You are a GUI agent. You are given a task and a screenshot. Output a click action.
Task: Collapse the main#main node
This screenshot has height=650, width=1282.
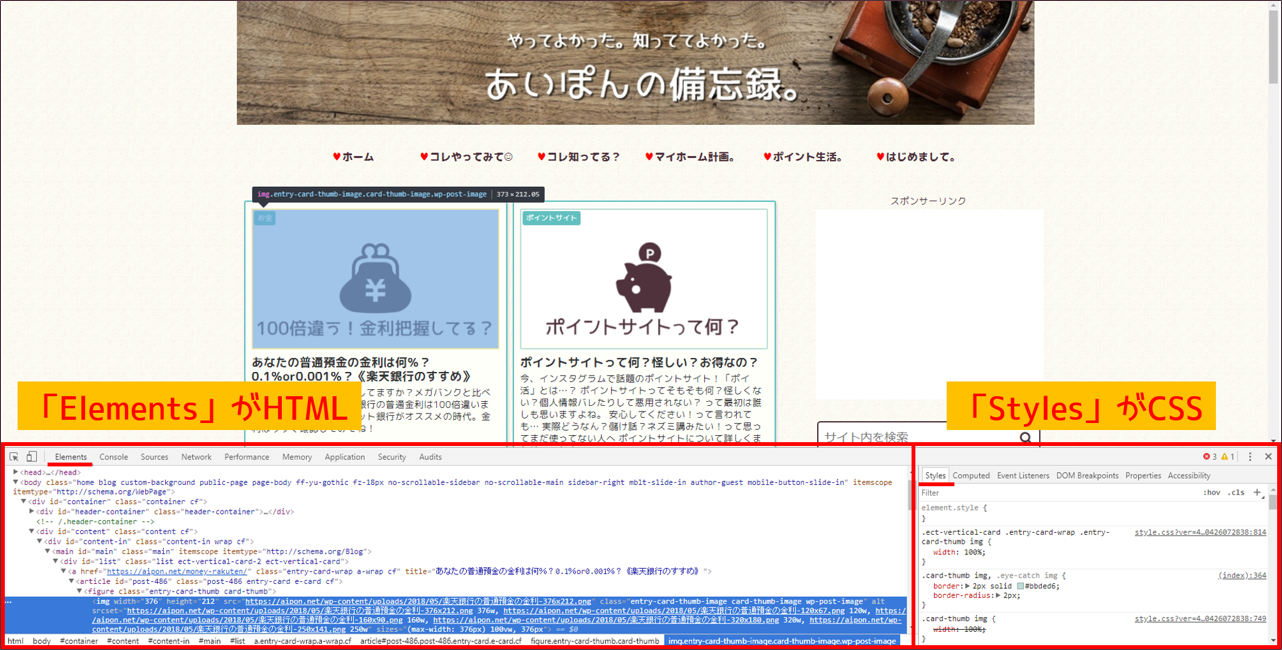(x=47, y=551)
